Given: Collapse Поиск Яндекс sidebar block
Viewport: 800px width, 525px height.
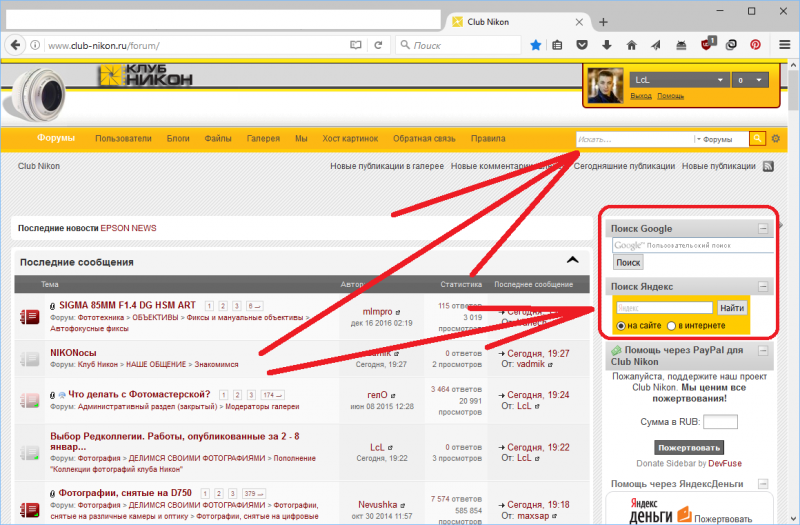Looking at the screenshot, I should click(763, 287).
